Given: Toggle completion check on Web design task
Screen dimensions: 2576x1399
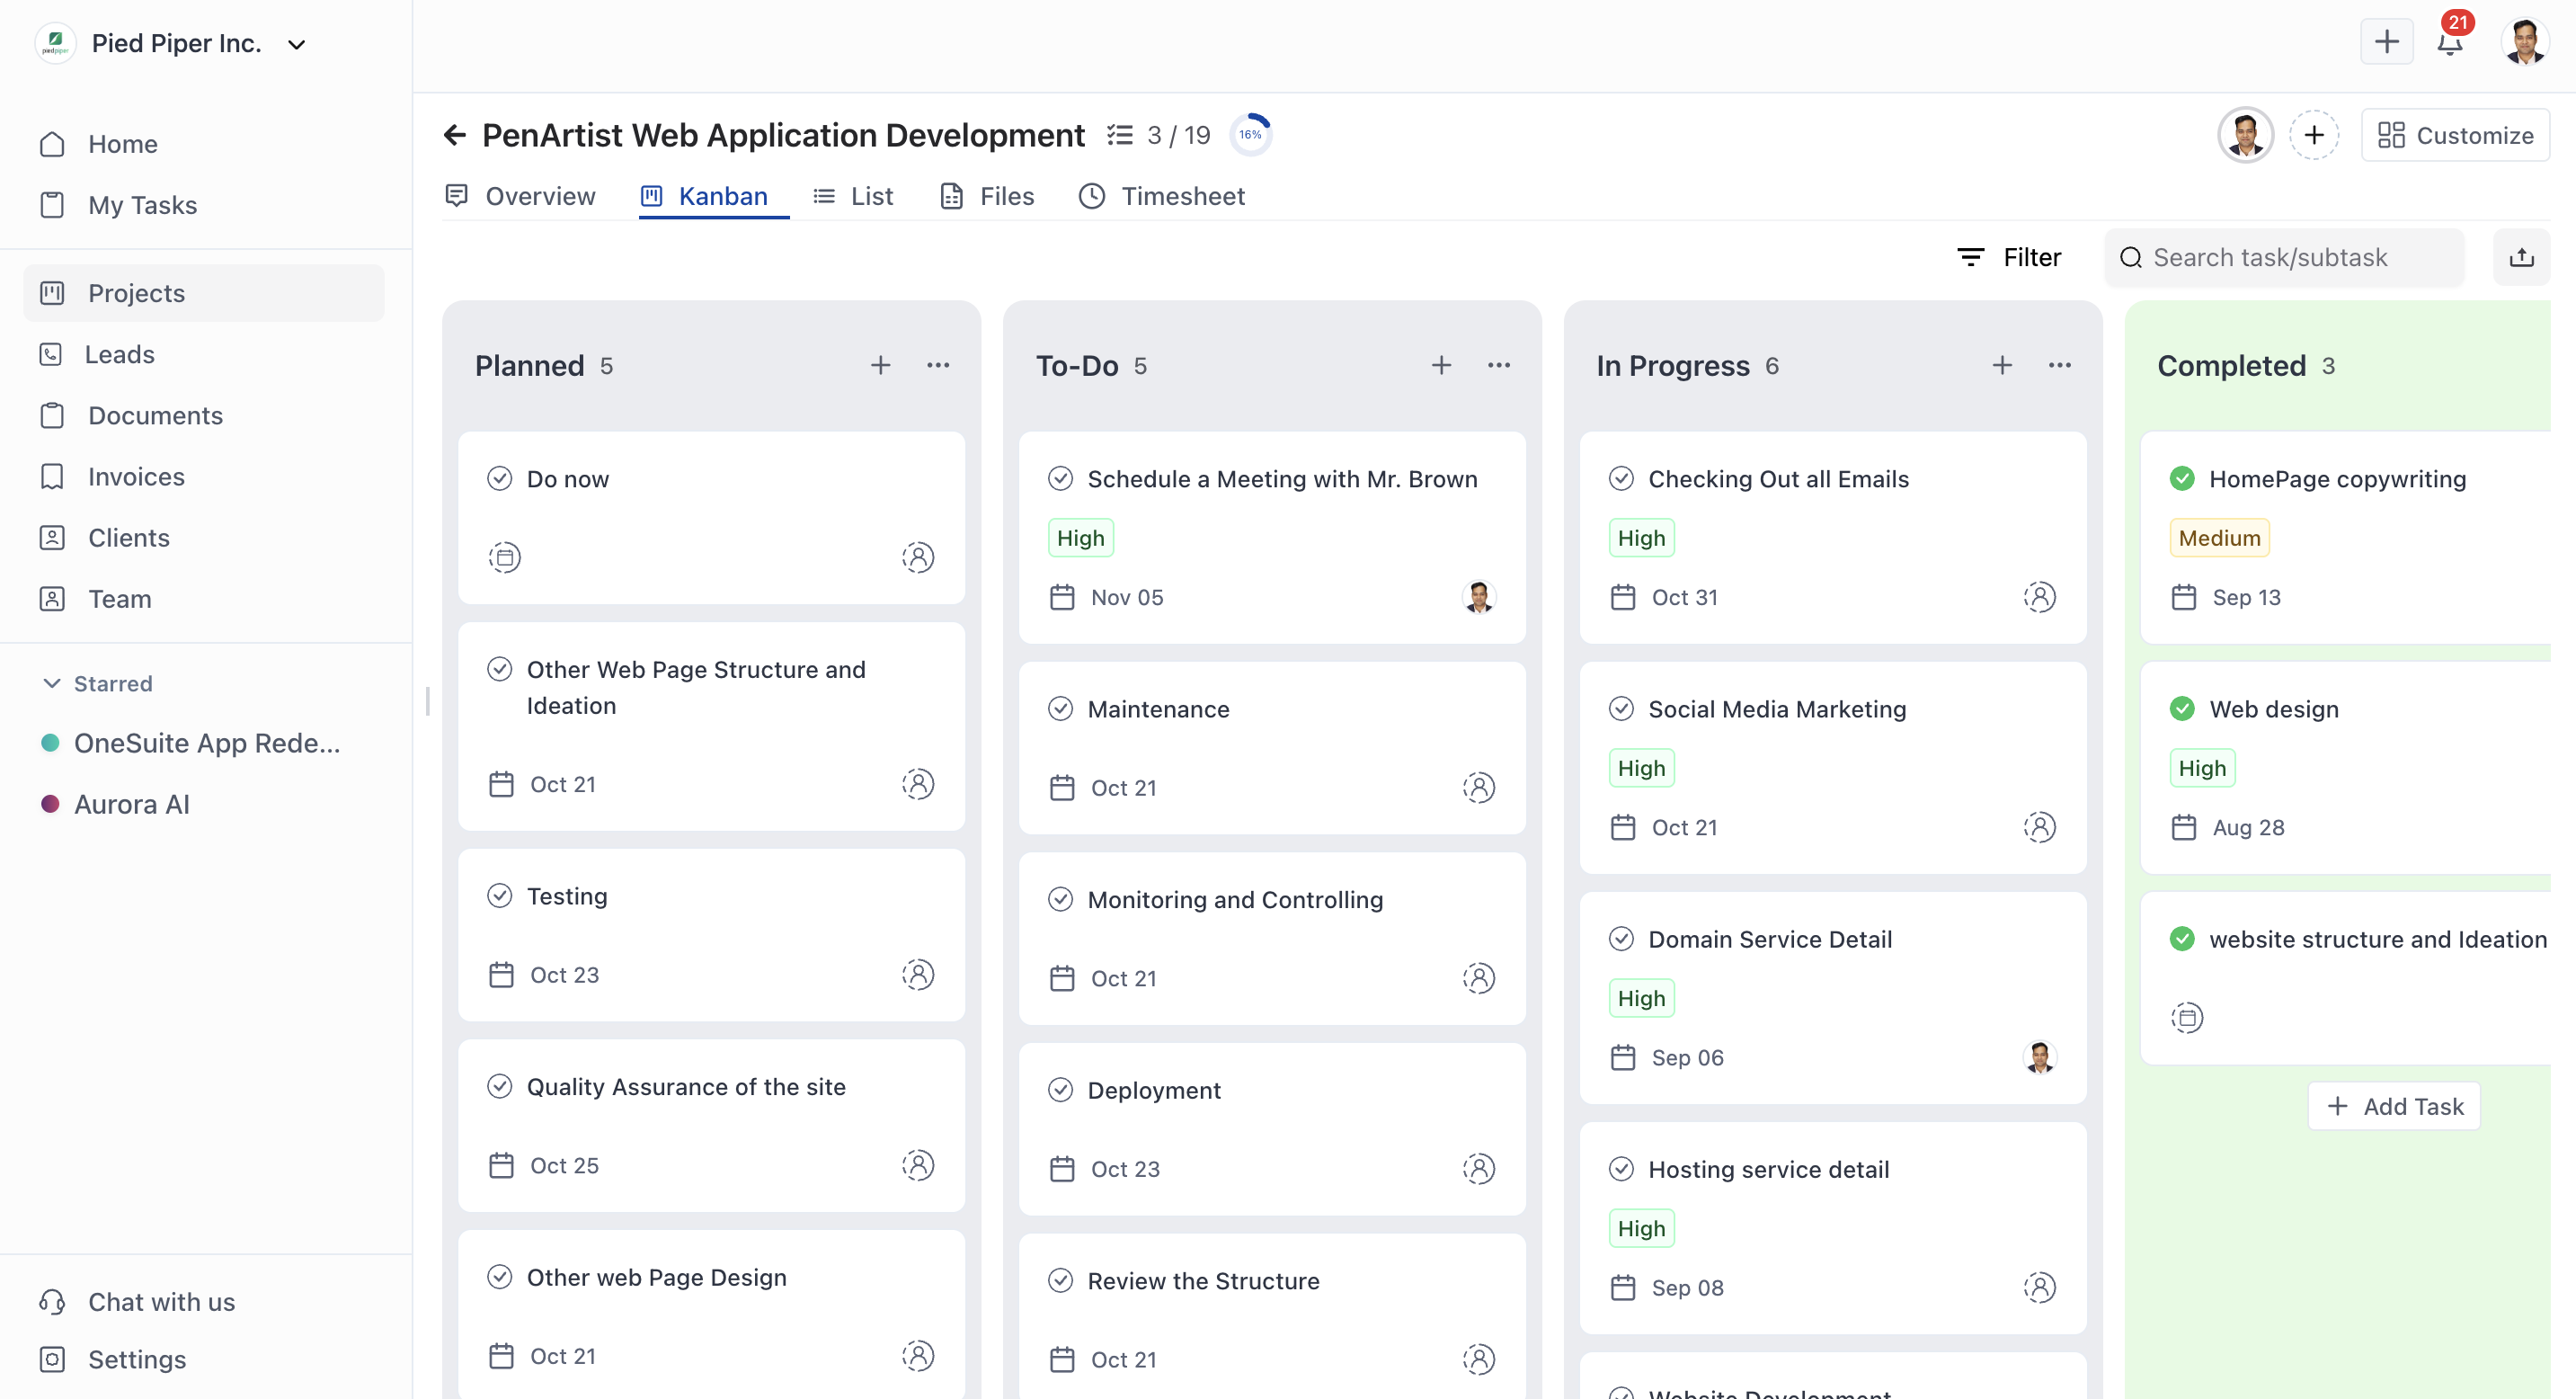Looking at the screenshot, I should [x=2182, y=709].
